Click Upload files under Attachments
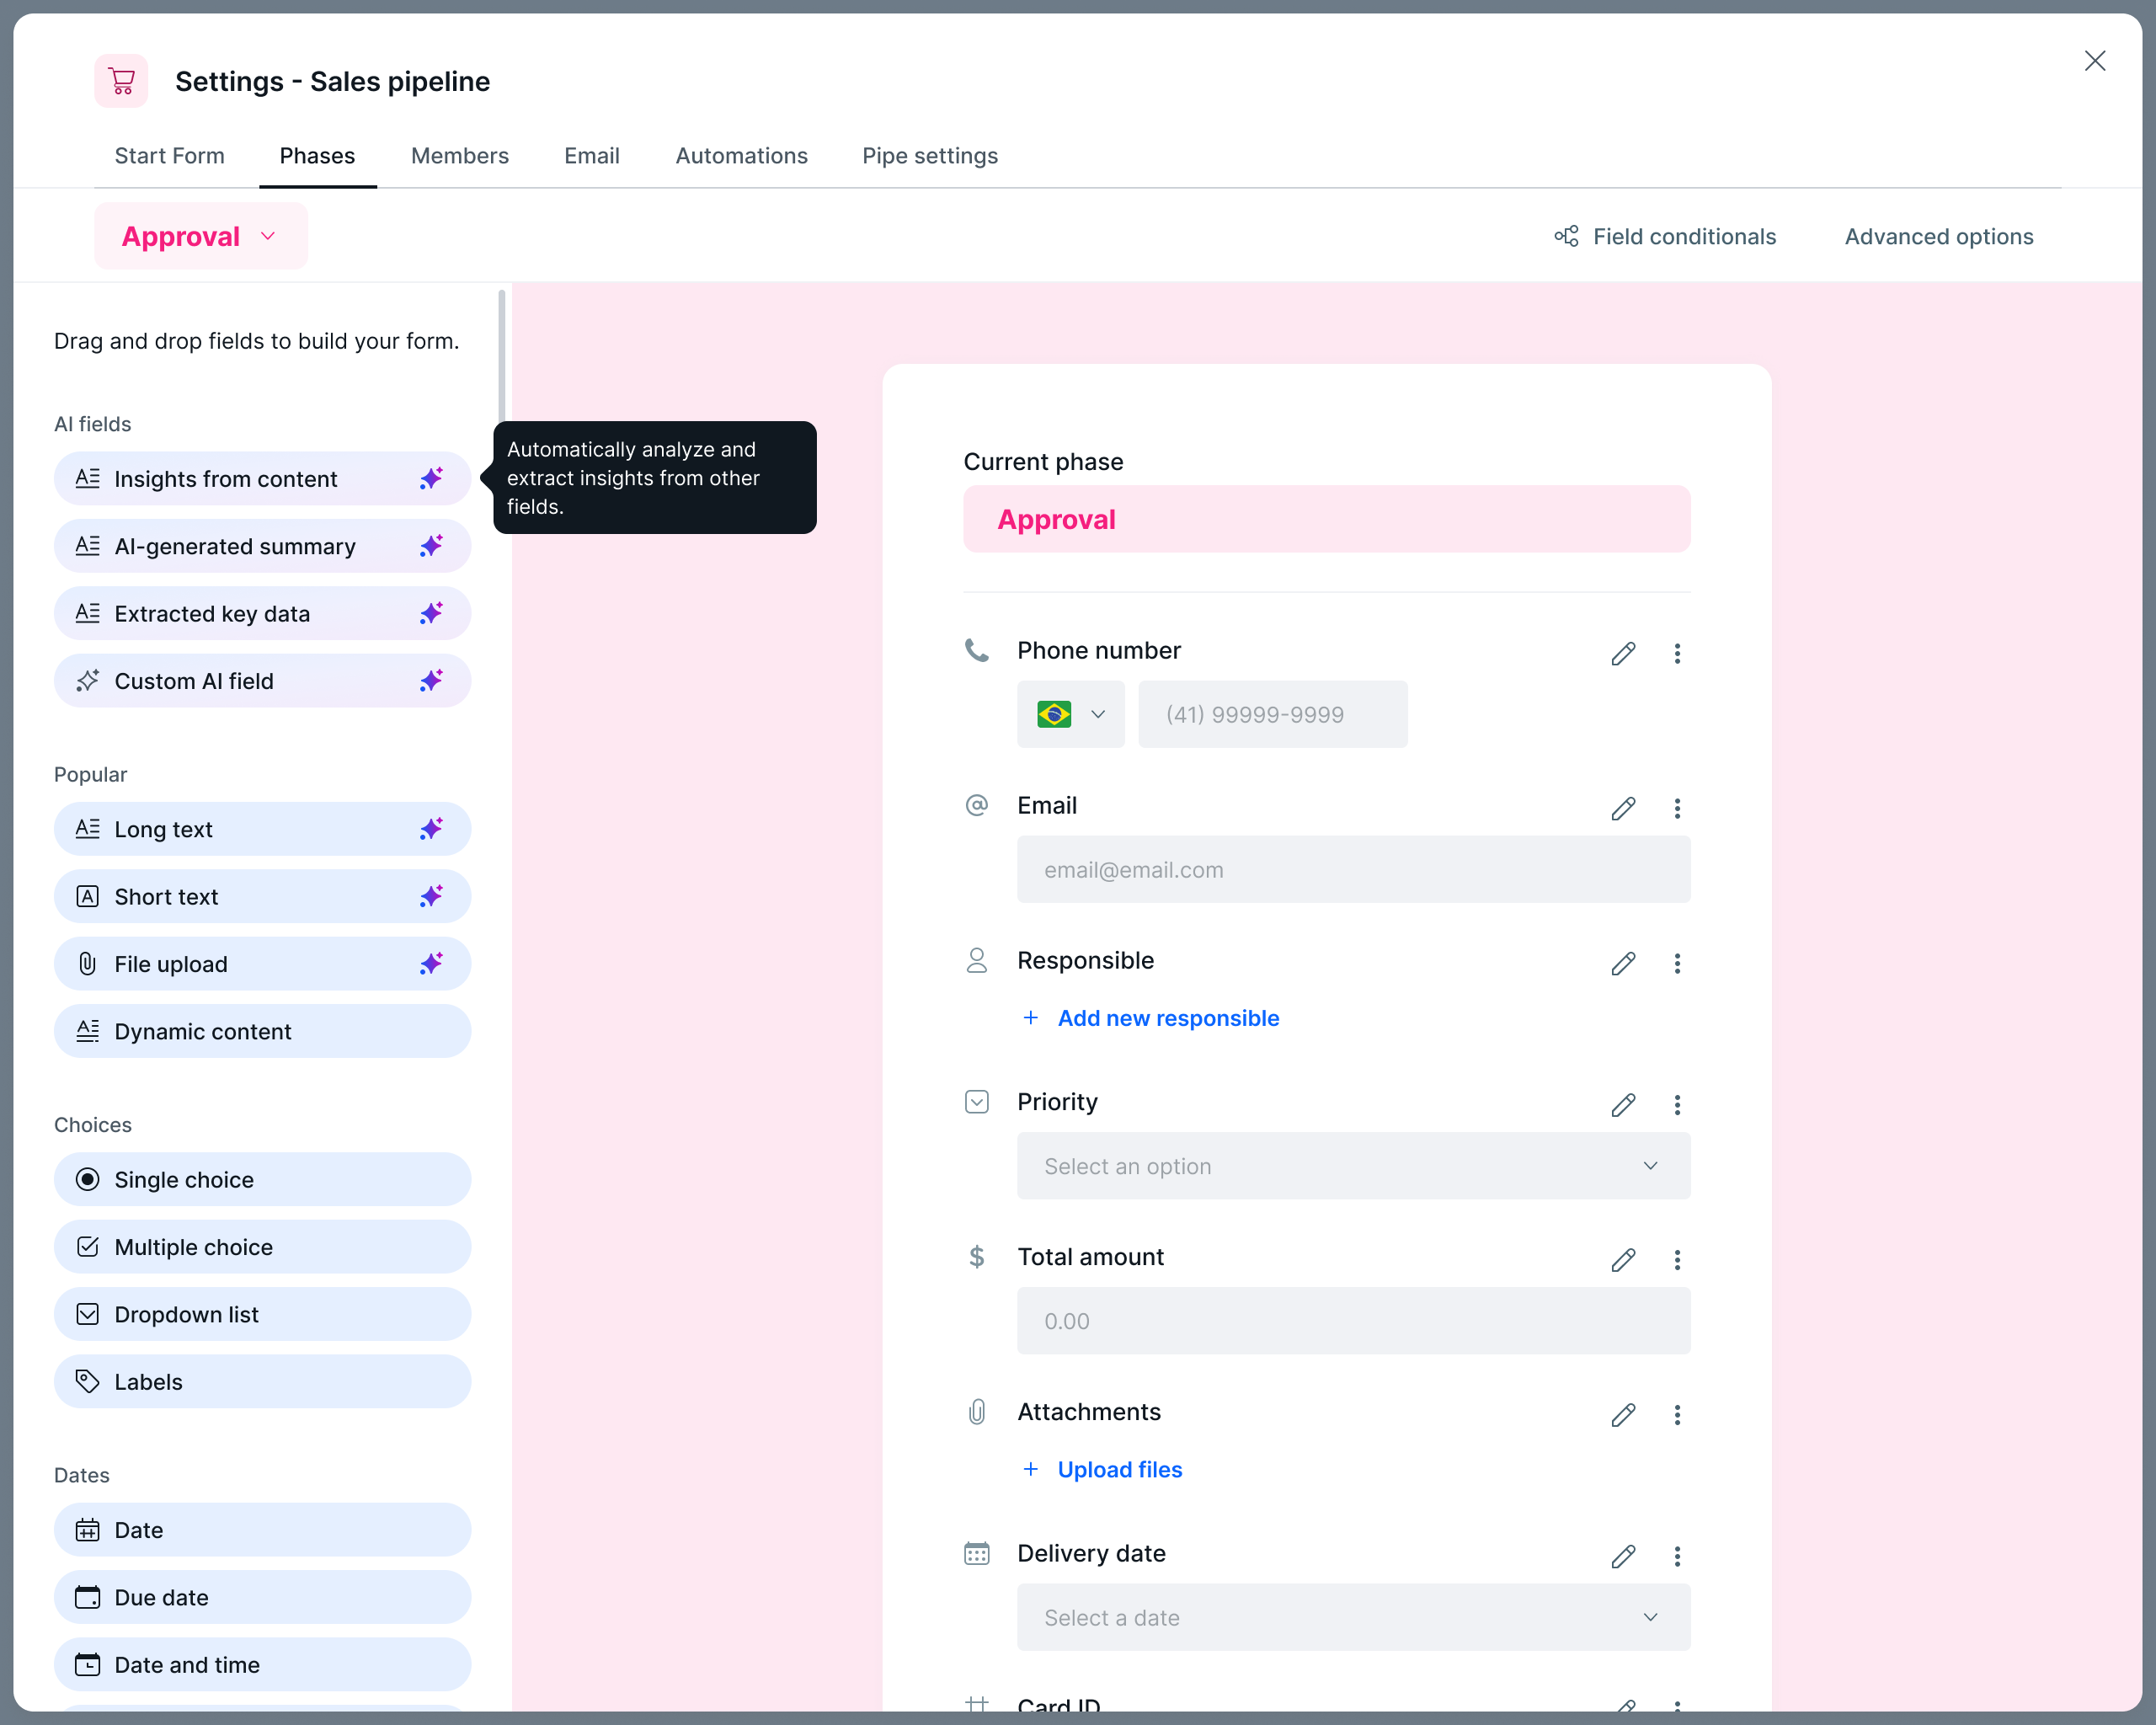 pyautogui.click(x=1119, y=1469)
